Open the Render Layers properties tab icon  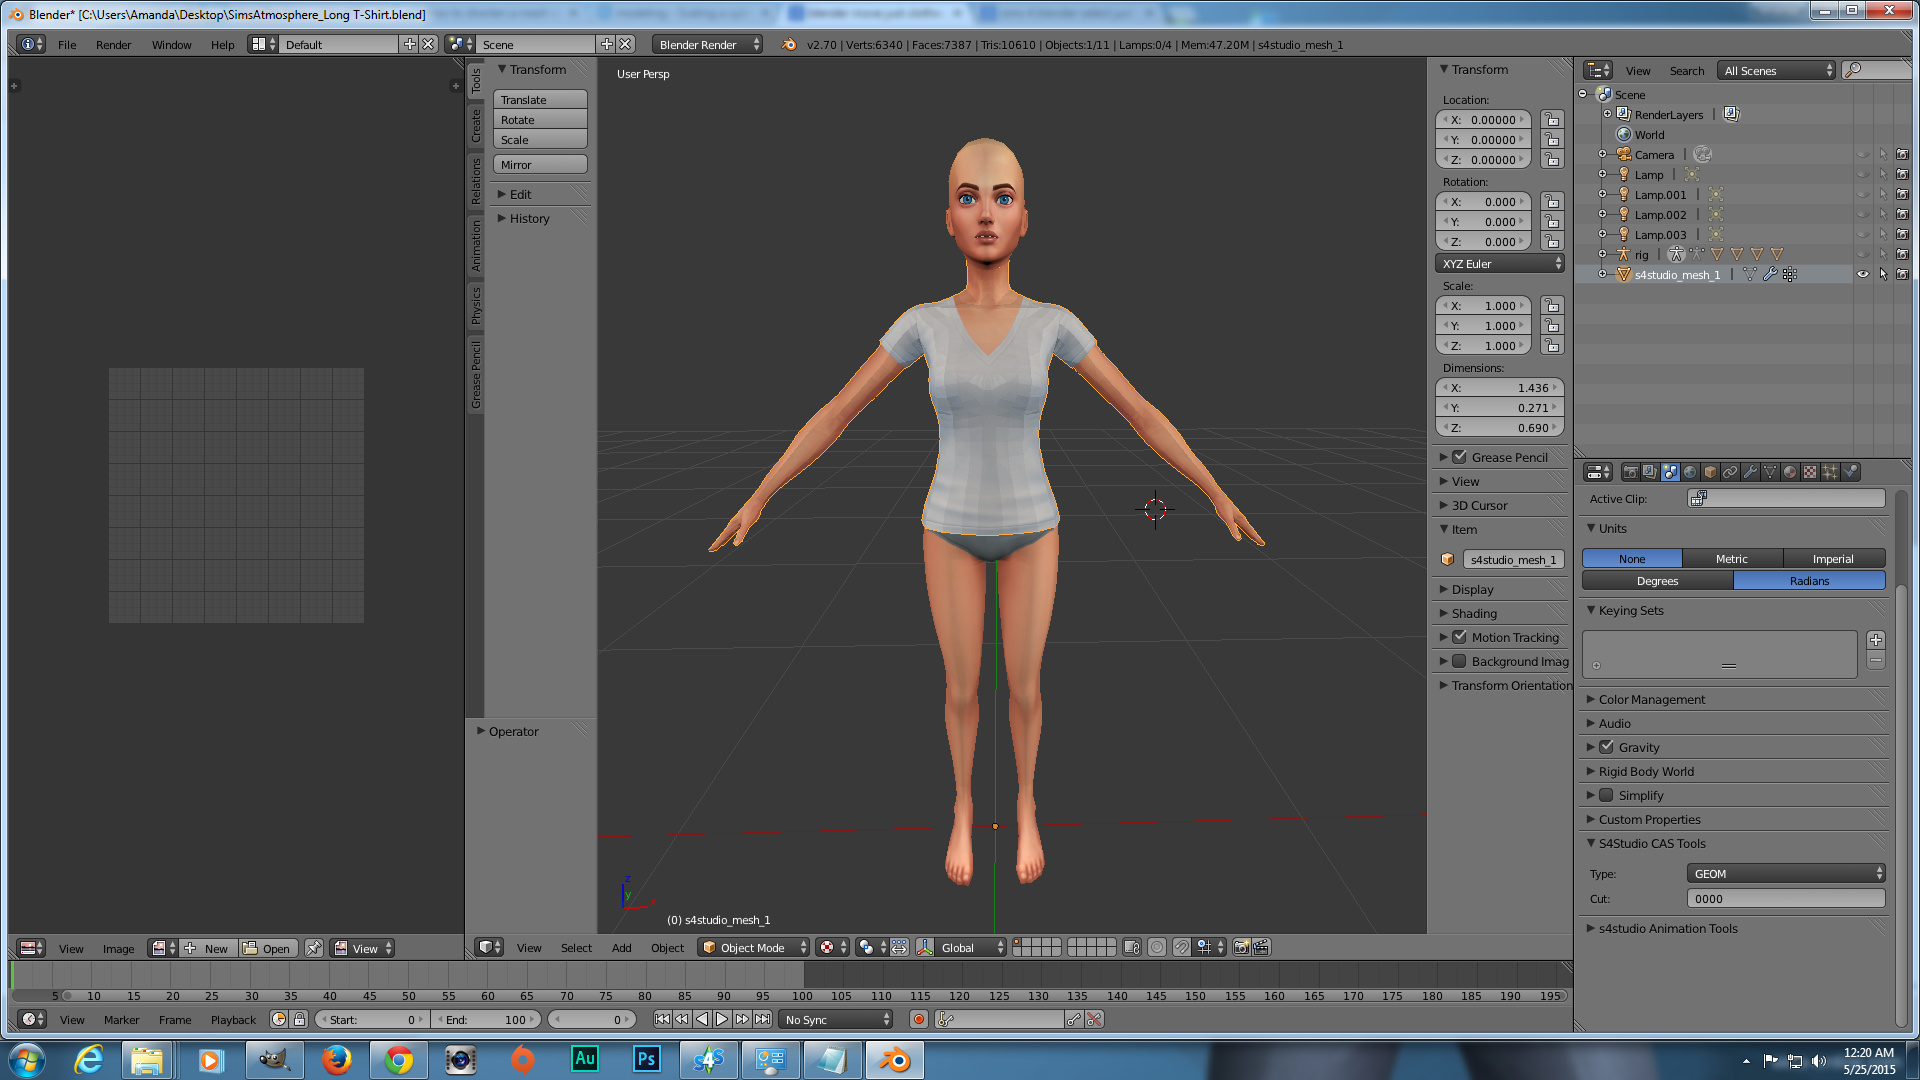click(x=1650, y=472)
